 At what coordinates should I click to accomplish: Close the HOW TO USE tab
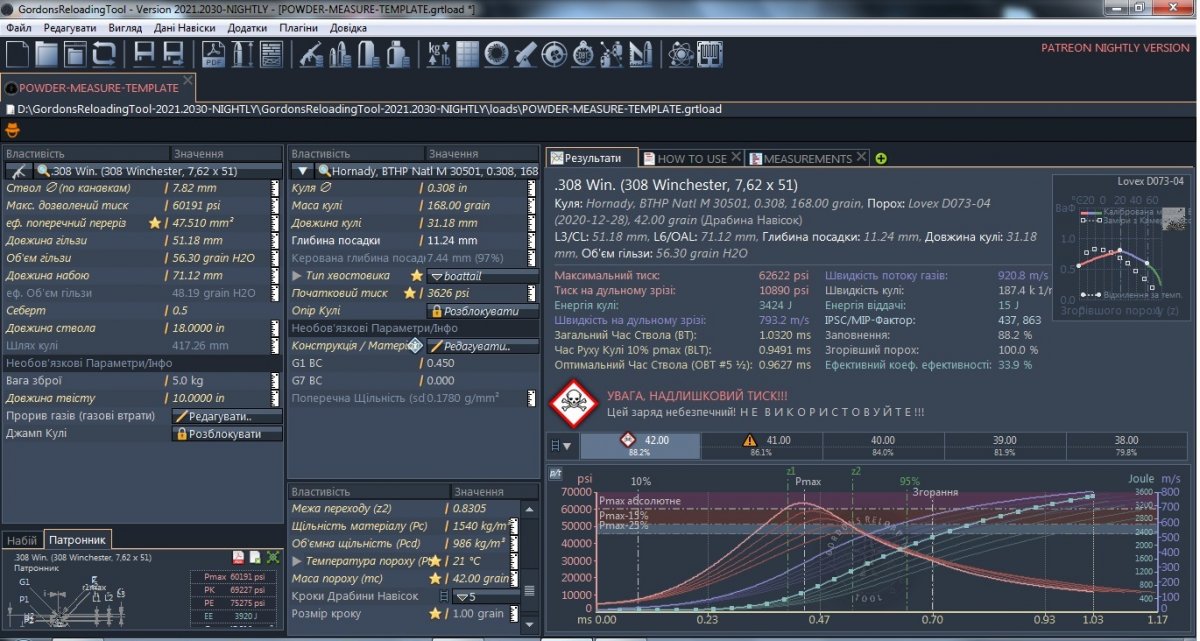tap(736, 157)
